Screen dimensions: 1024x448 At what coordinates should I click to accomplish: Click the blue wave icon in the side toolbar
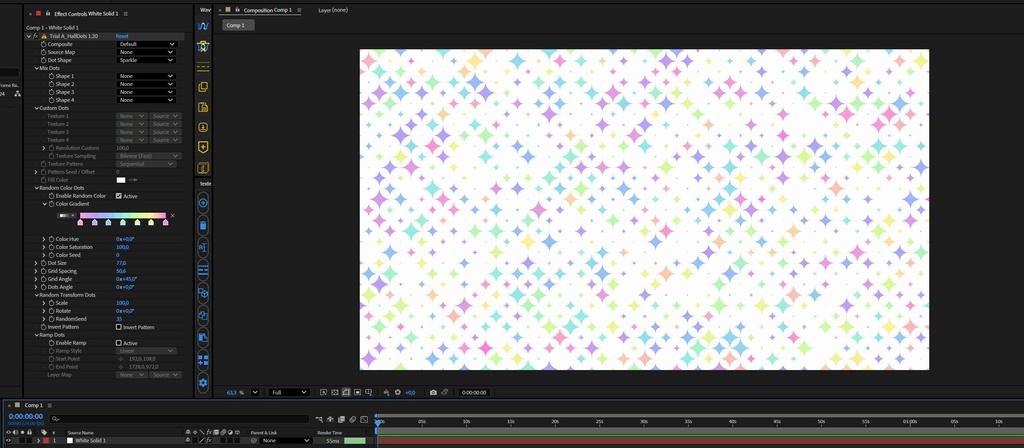pyautogui.click(x=203, y=27)
